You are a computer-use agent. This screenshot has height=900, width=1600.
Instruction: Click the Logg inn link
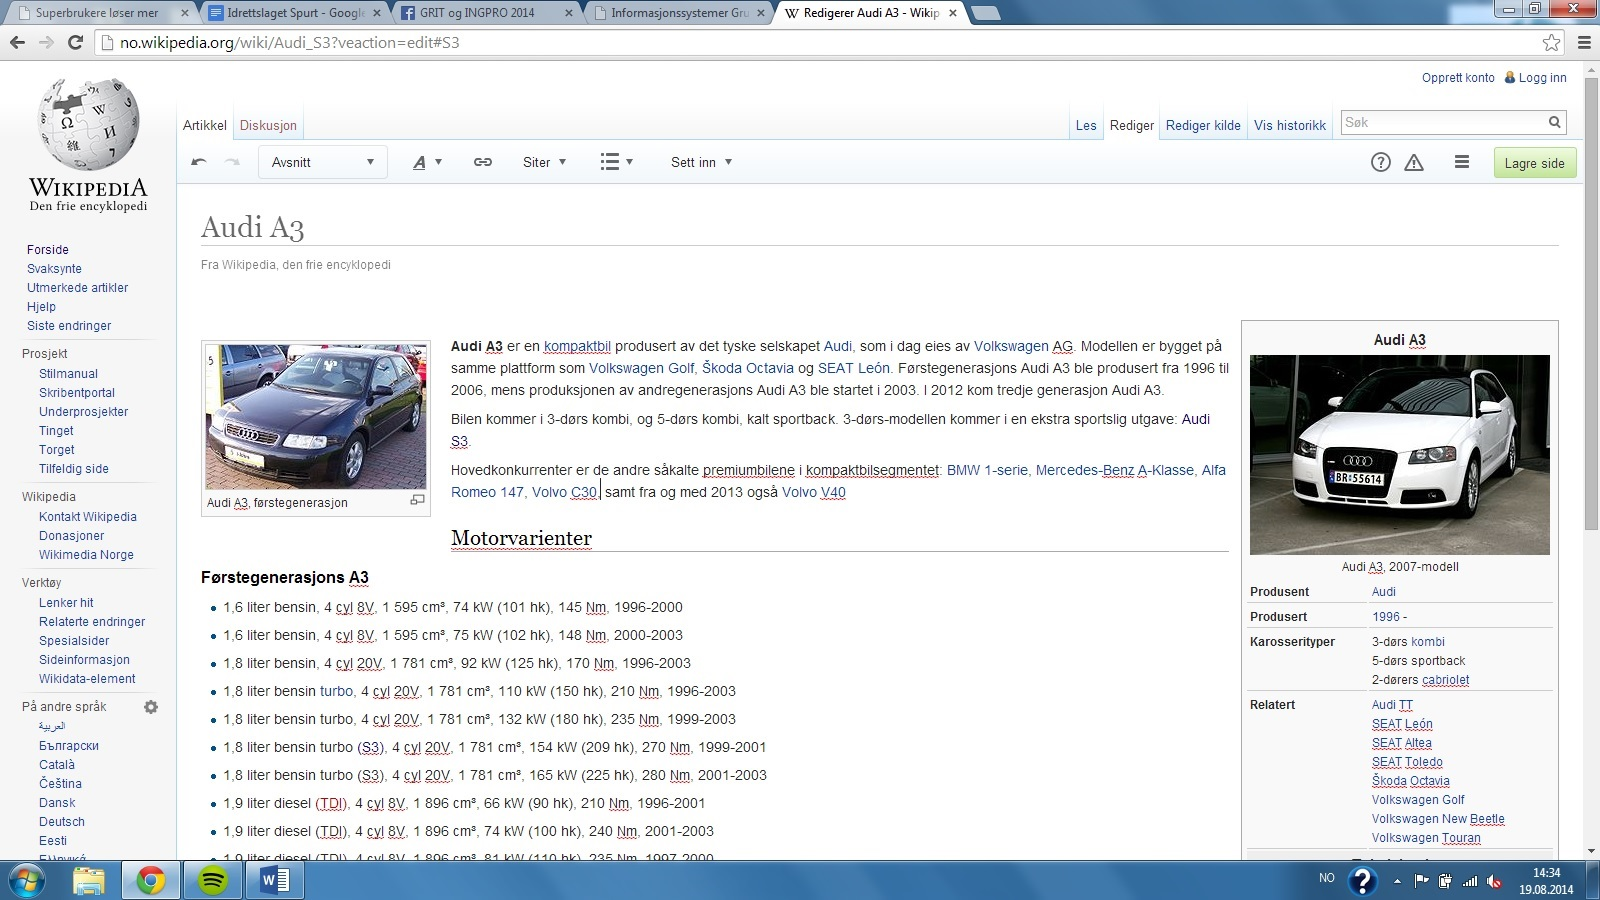(x=1542, y=77)
